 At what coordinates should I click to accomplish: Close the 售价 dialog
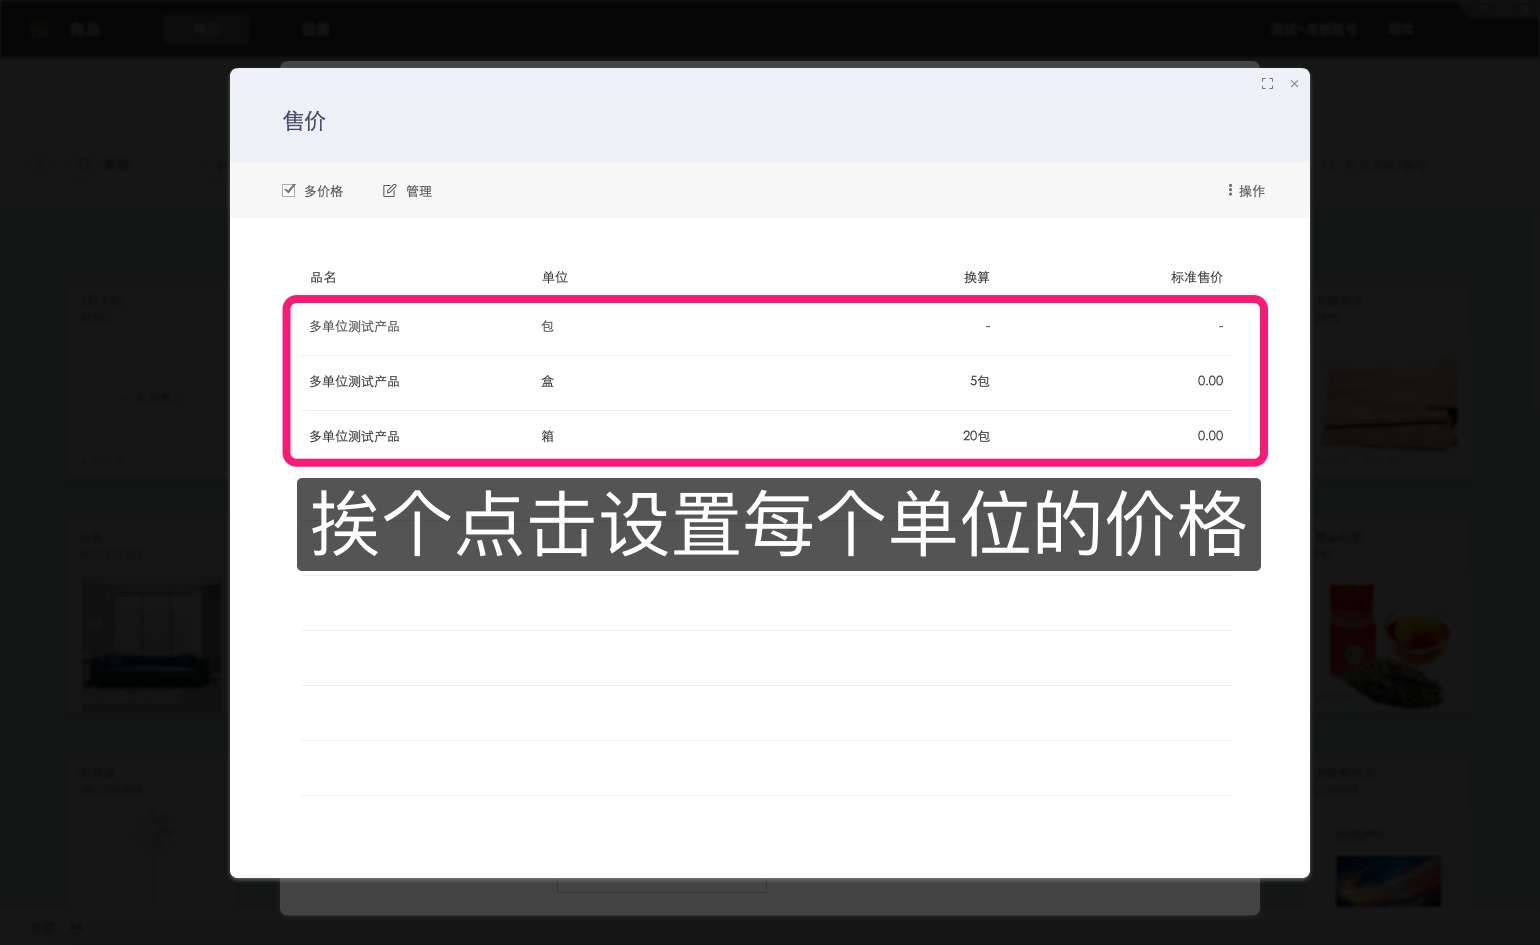click(x=1294, y=84)
